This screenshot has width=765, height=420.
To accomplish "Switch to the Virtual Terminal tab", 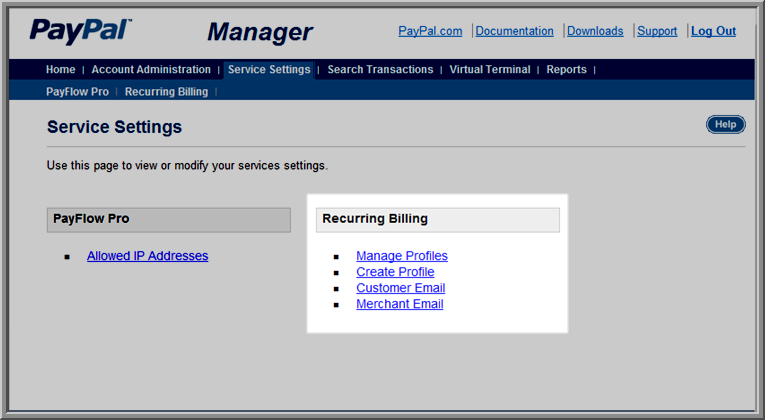I will point(490,69).
